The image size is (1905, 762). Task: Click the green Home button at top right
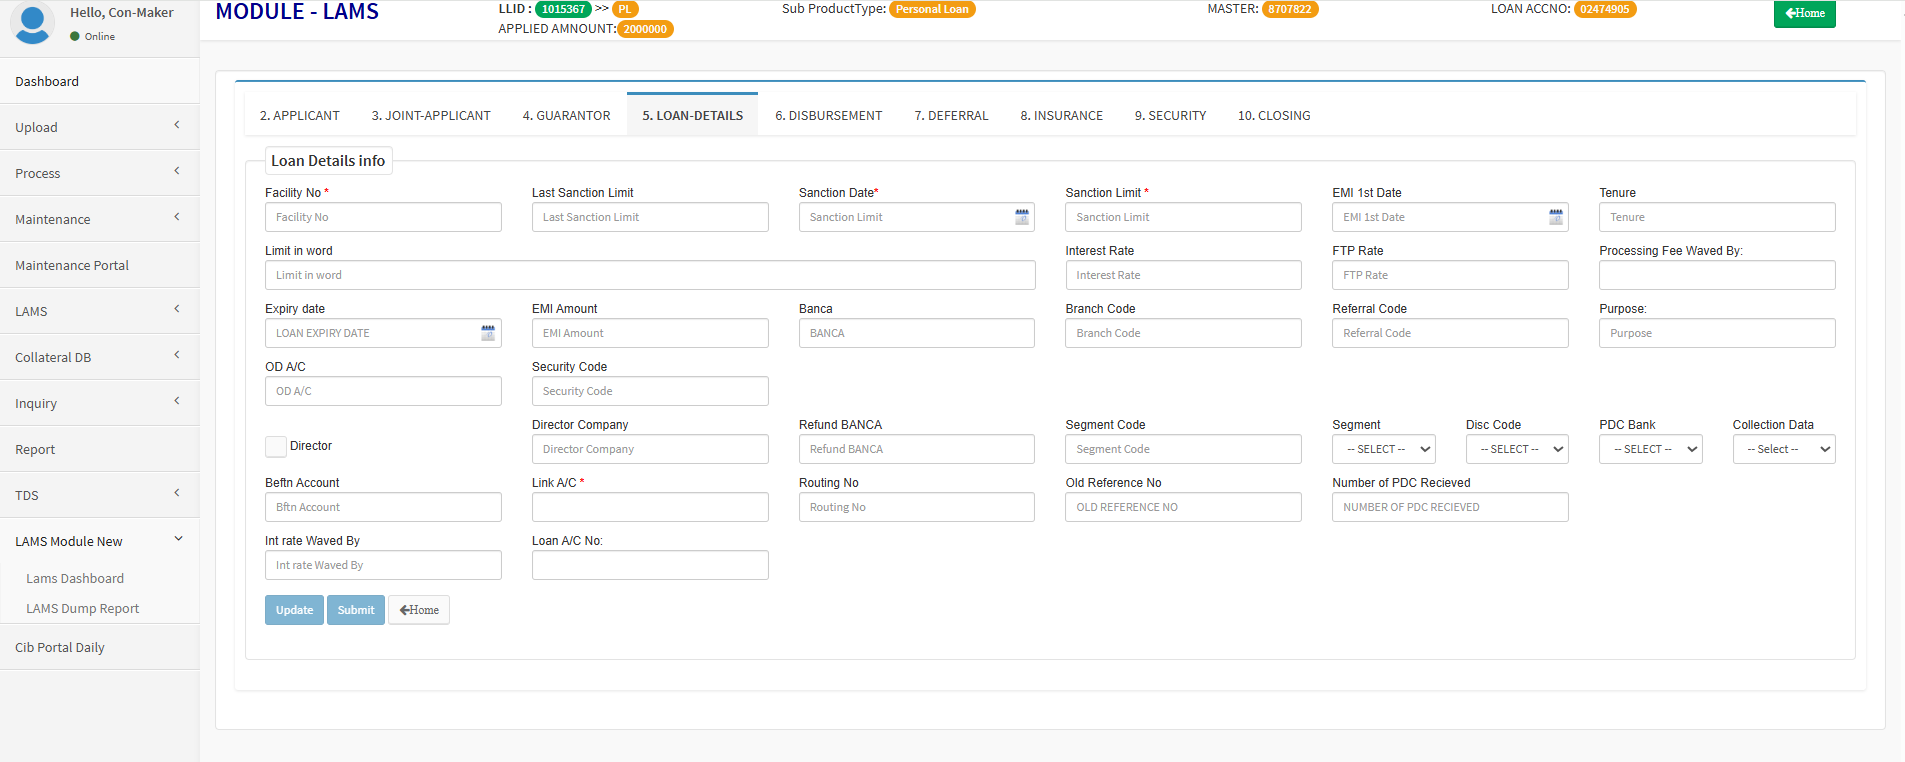point(1804,14)
